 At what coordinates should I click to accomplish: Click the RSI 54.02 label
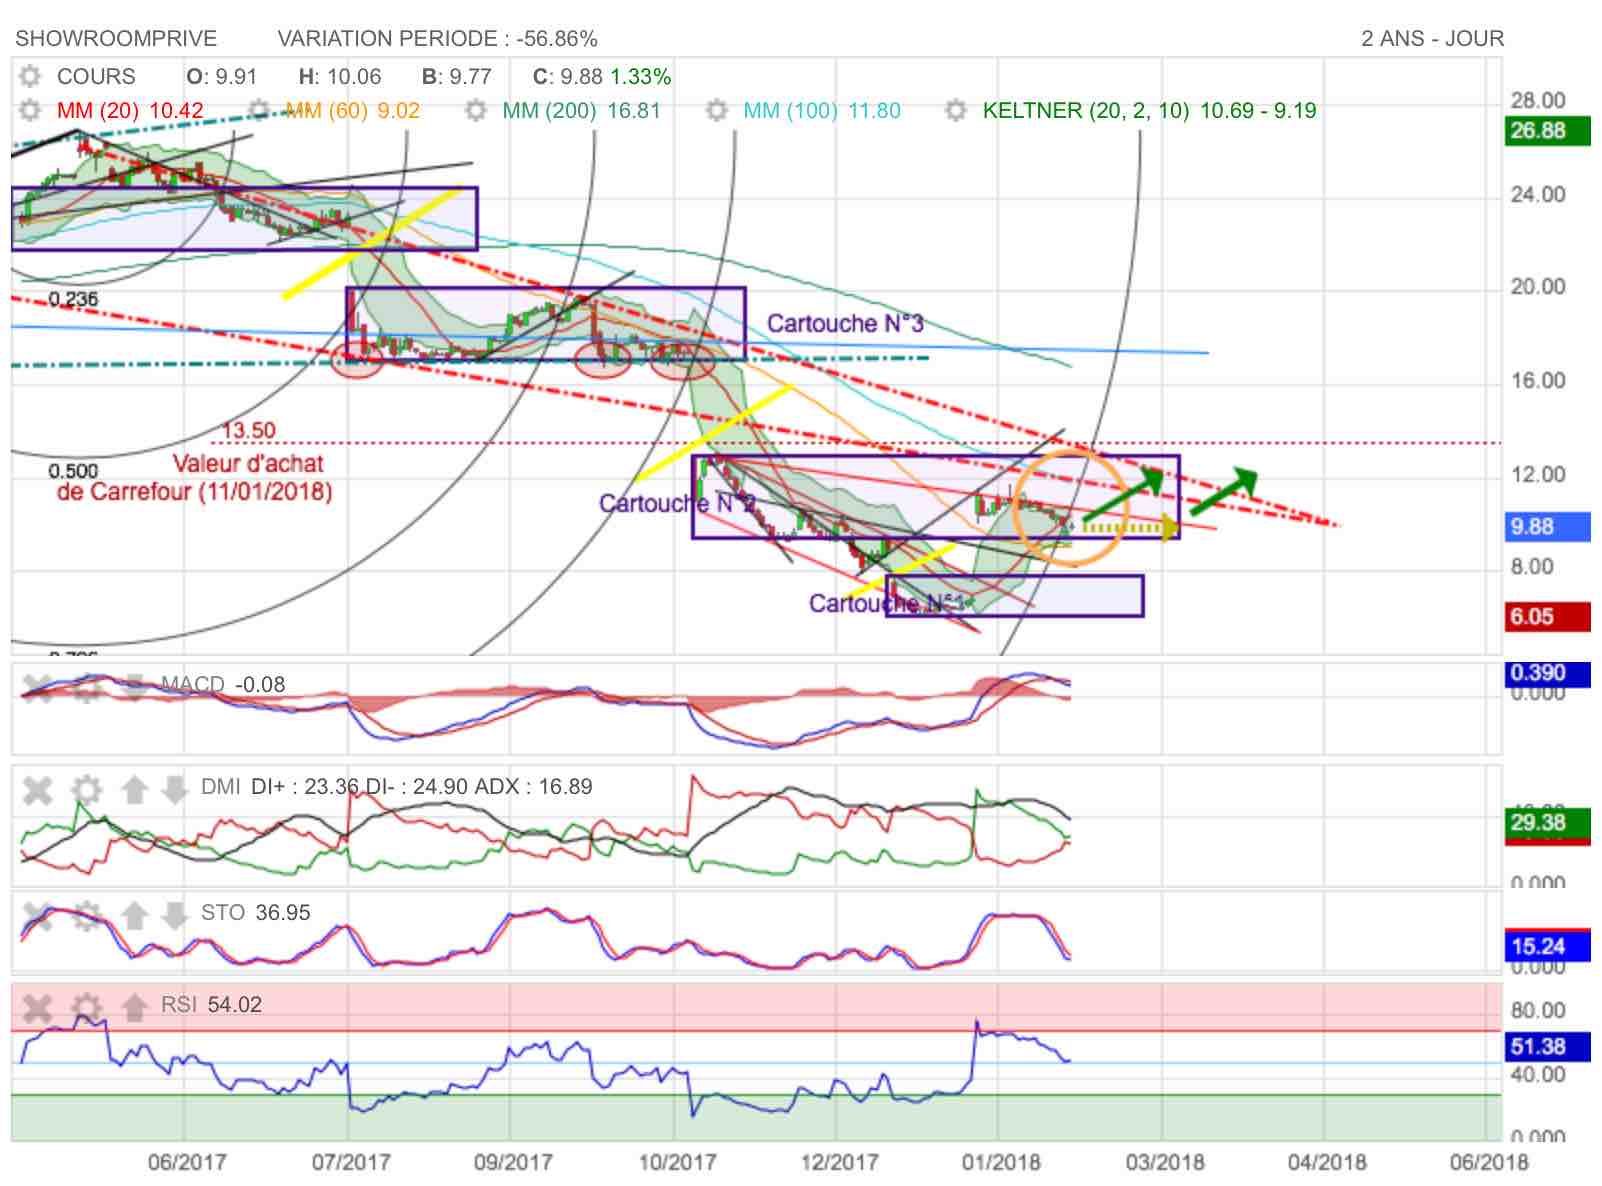211,1005
